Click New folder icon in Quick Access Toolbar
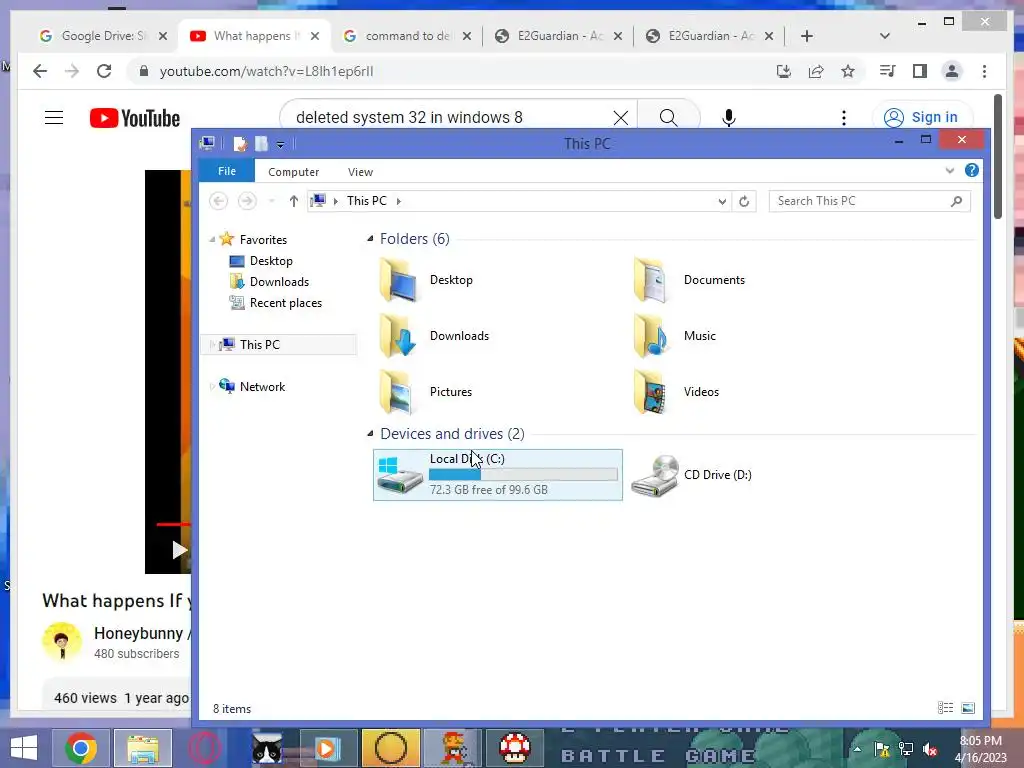This screenshot has height=768, width=1024. point(261,144)
